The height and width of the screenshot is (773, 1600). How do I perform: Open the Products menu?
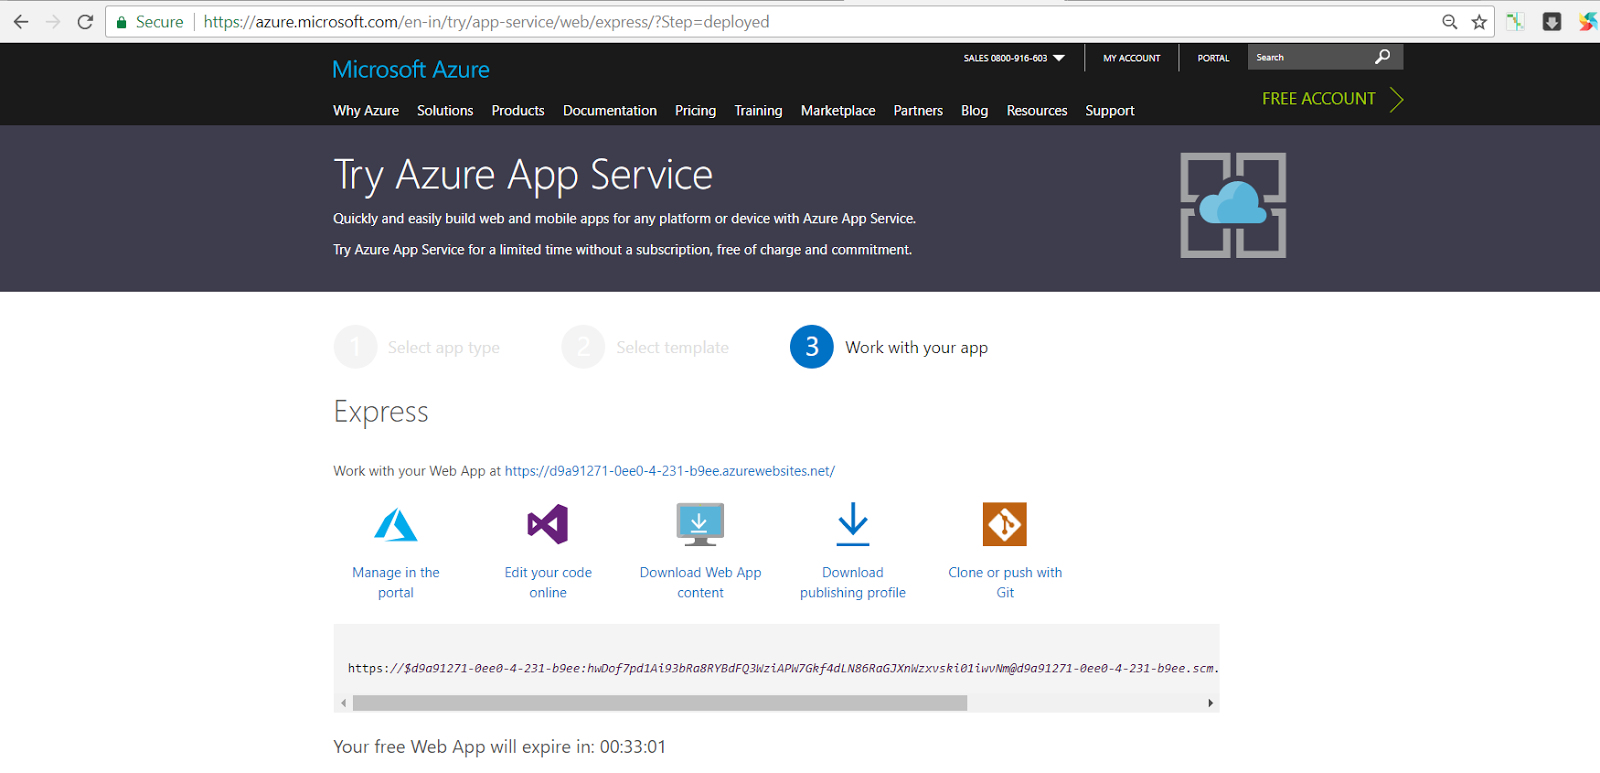point(518,111)
